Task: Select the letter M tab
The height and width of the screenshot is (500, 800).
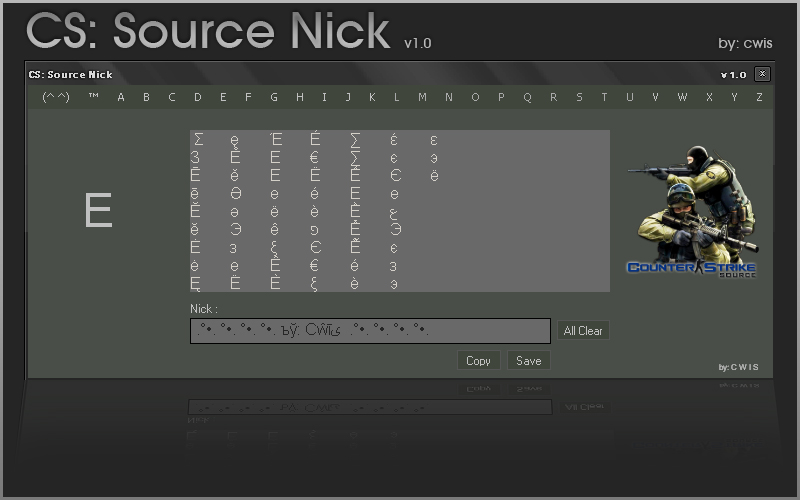Action: click(422, 97)
